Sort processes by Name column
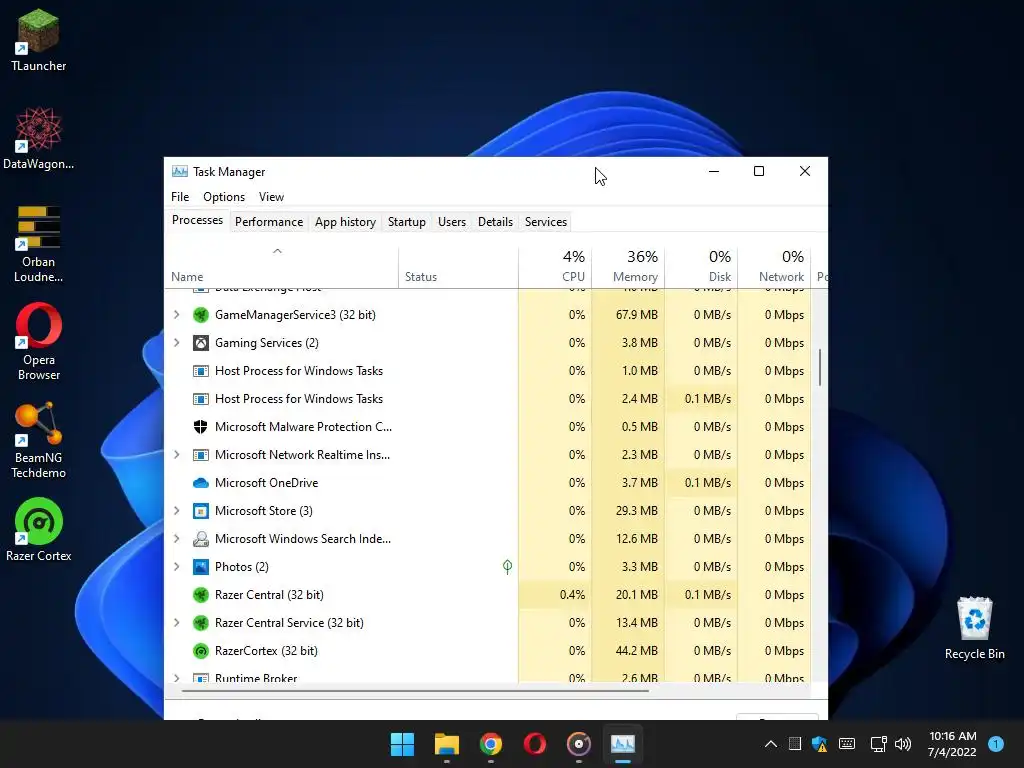Image resolution: width=1024 pixels, height=768 pixels. tap(281, 267)
